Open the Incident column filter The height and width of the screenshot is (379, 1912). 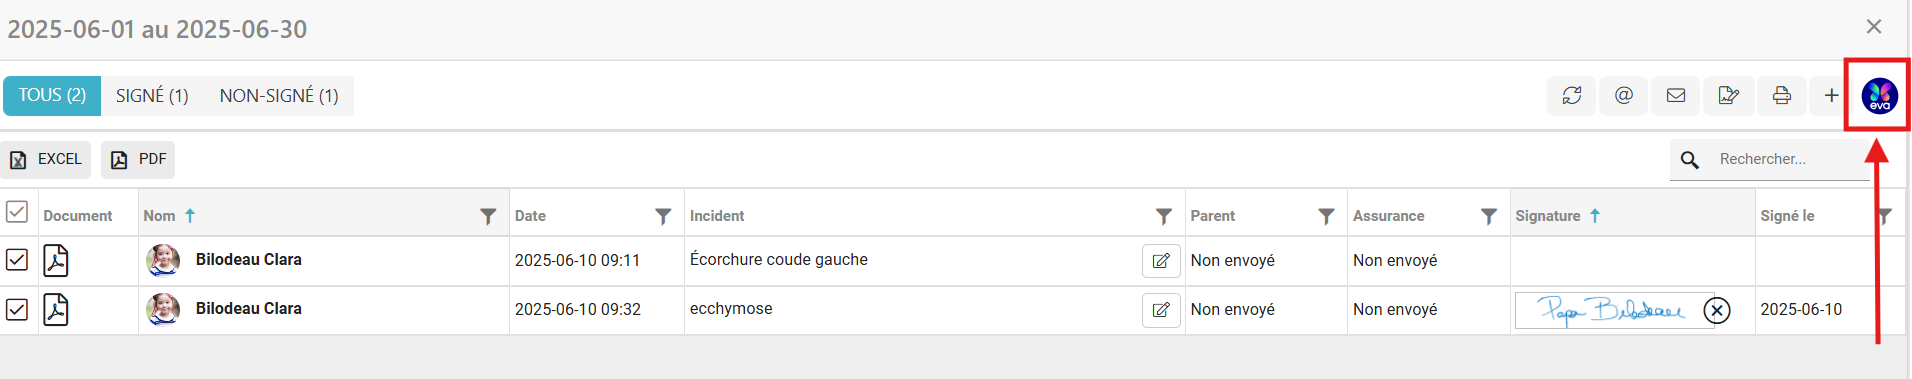tap(1164, 216)
